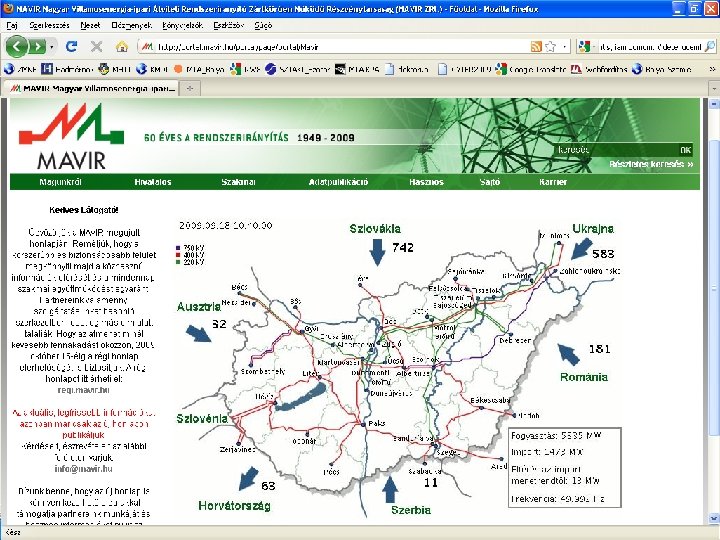Open the list all tabs dropdown

tap(714, 88)
